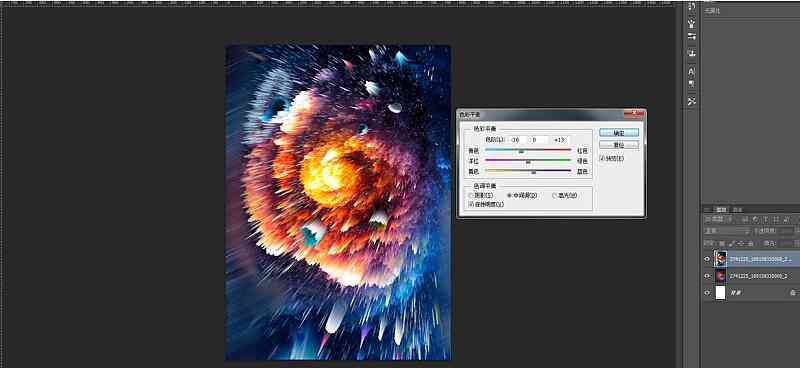Open the crossed-tools presets icon in the dock
800x368 pixels.
pos(691,101)
